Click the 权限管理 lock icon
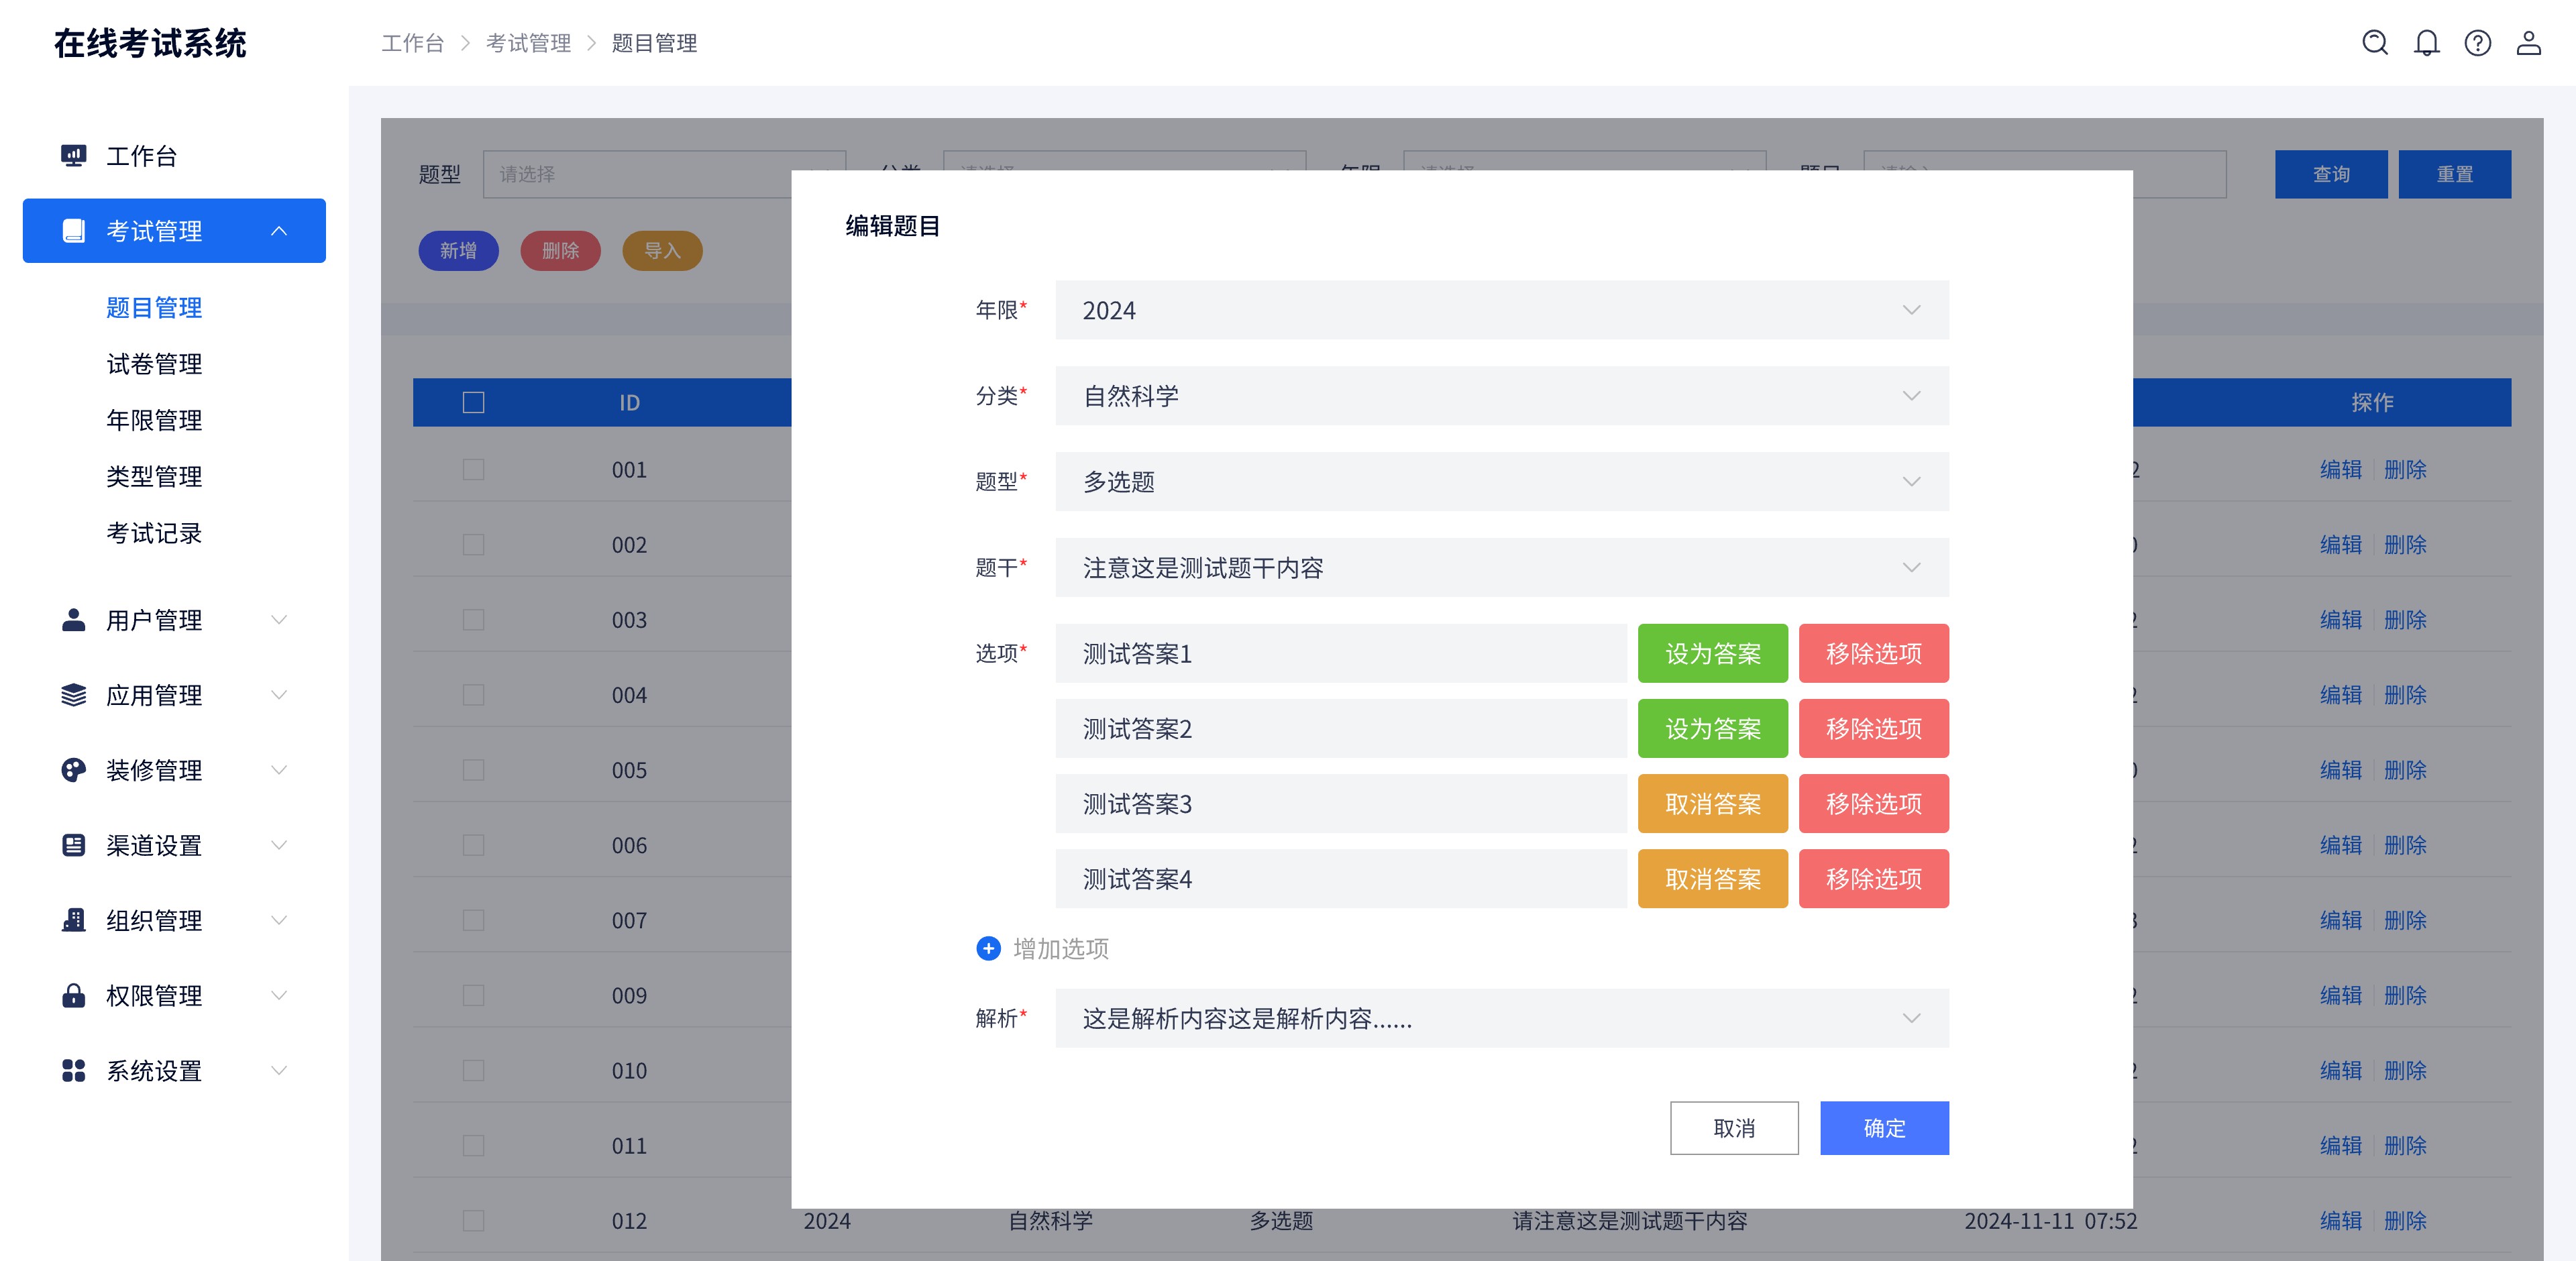The image size is (2576, 1261). click(x=73, y=996)
